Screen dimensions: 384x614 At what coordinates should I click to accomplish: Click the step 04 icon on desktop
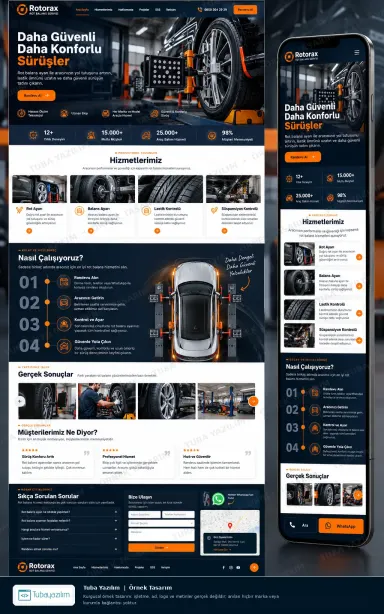coord(64,346)
